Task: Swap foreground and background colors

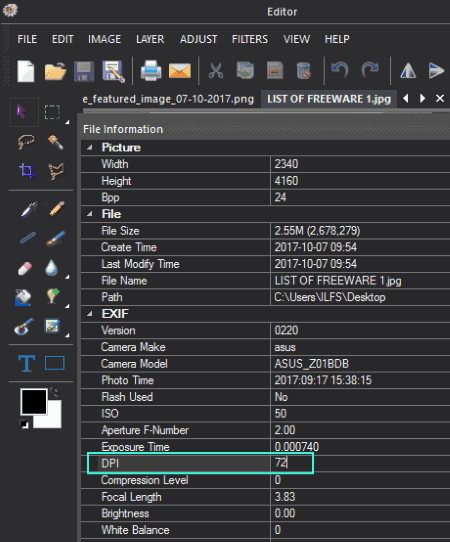Action: (x=55, y=392)
